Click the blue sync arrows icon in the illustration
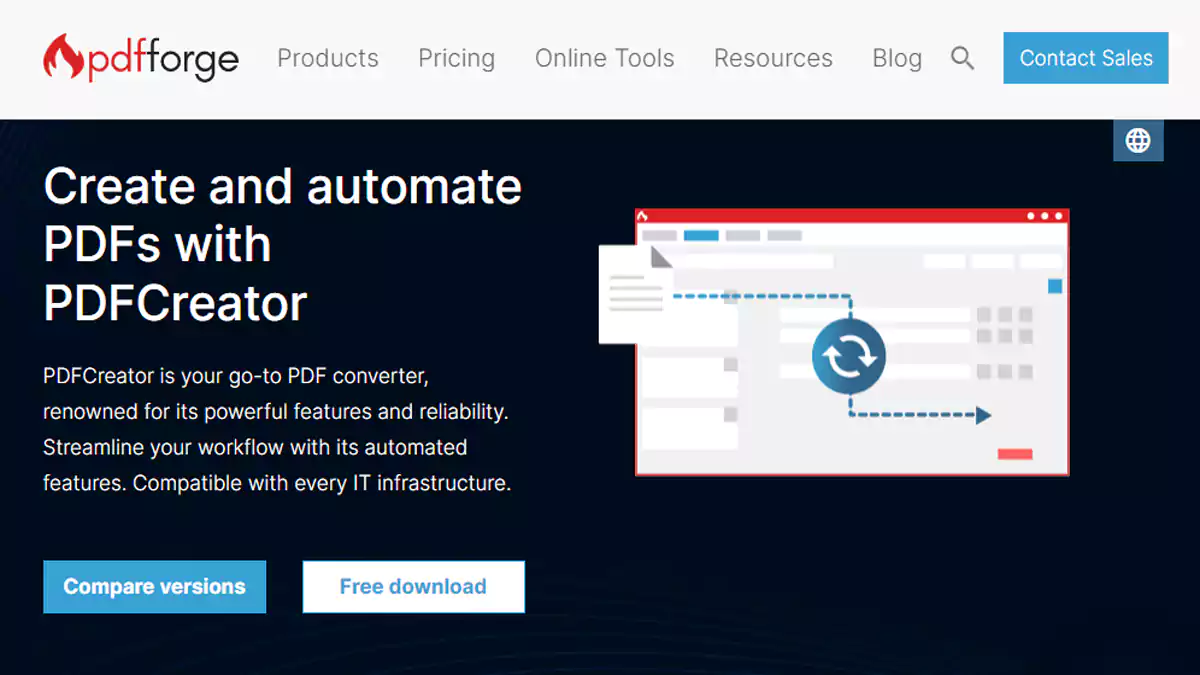 click(x=849, y=355)
